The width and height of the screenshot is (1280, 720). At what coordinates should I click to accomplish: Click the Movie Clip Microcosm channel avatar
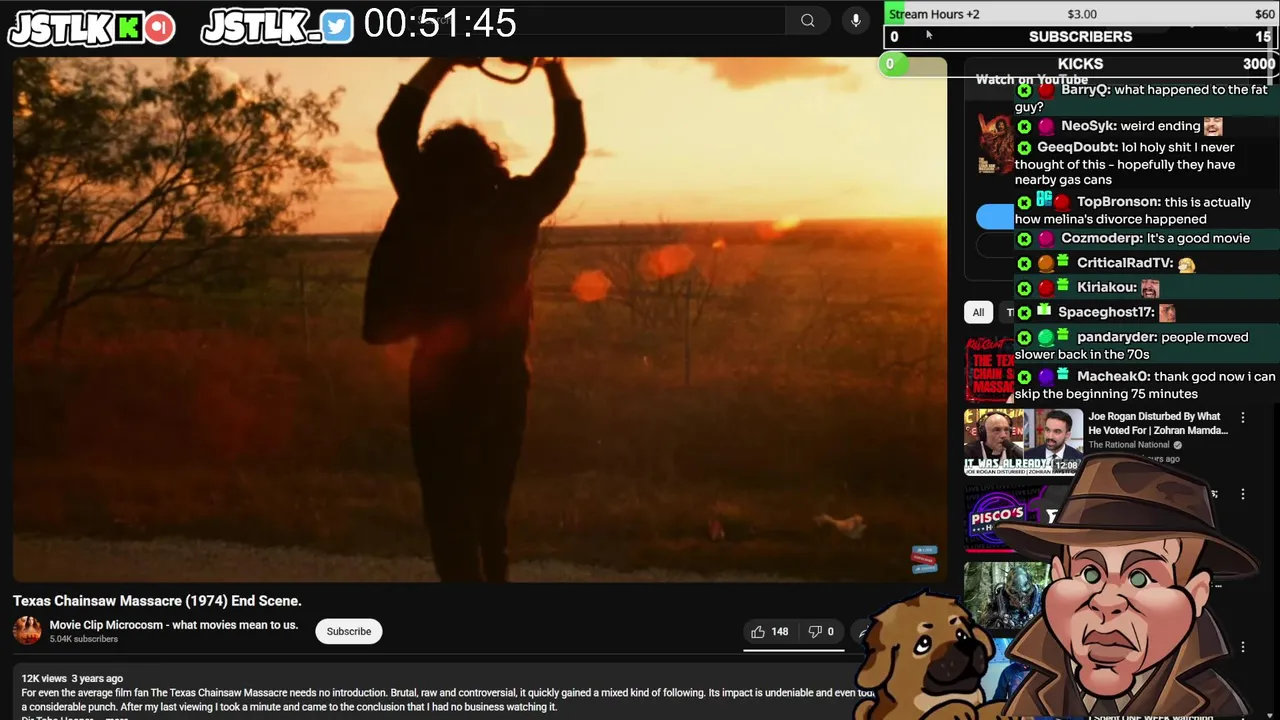point(27,631)
